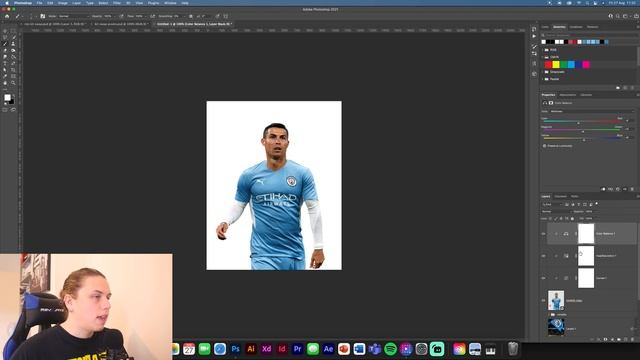Open the Actions panel play icon

click(x=534, y=36)
